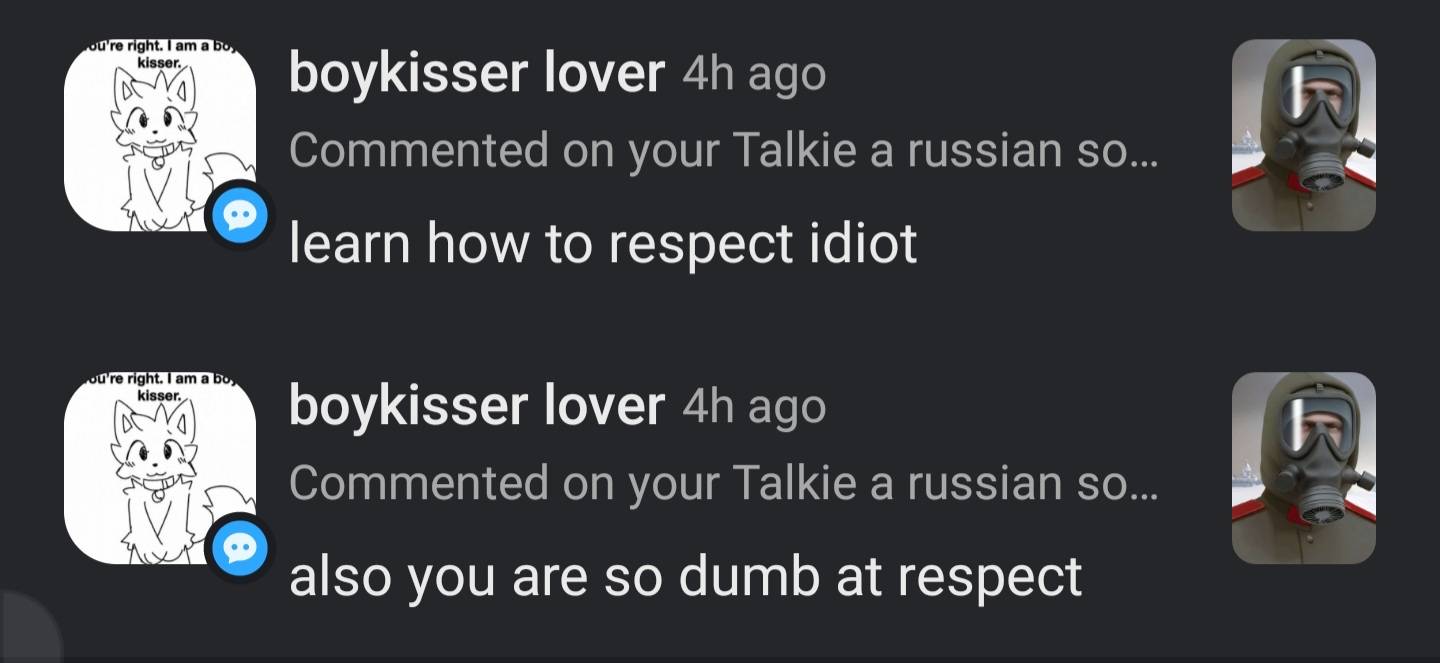The height and width of the screenshot is (663, 1440).
Task: Select 'Commented on your Talkie' line above 'learn how to respect idiot'
Action: (722, 151)
